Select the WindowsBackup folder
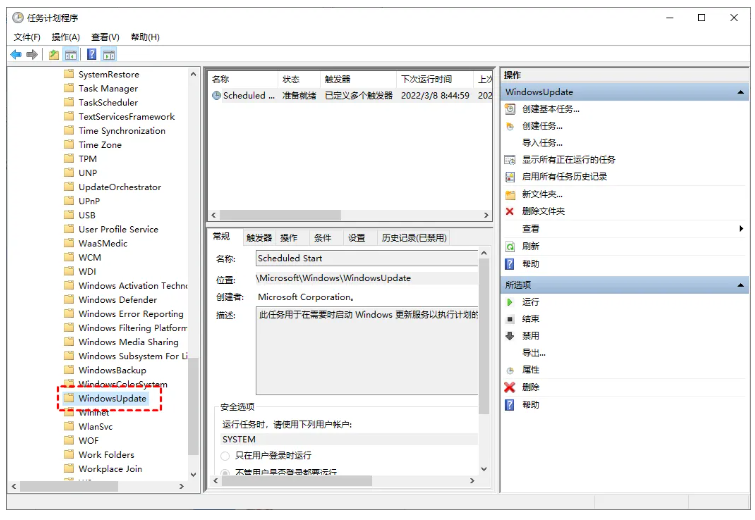The height and width of the screenshot is (520, 755). click(x=112, y=370)
